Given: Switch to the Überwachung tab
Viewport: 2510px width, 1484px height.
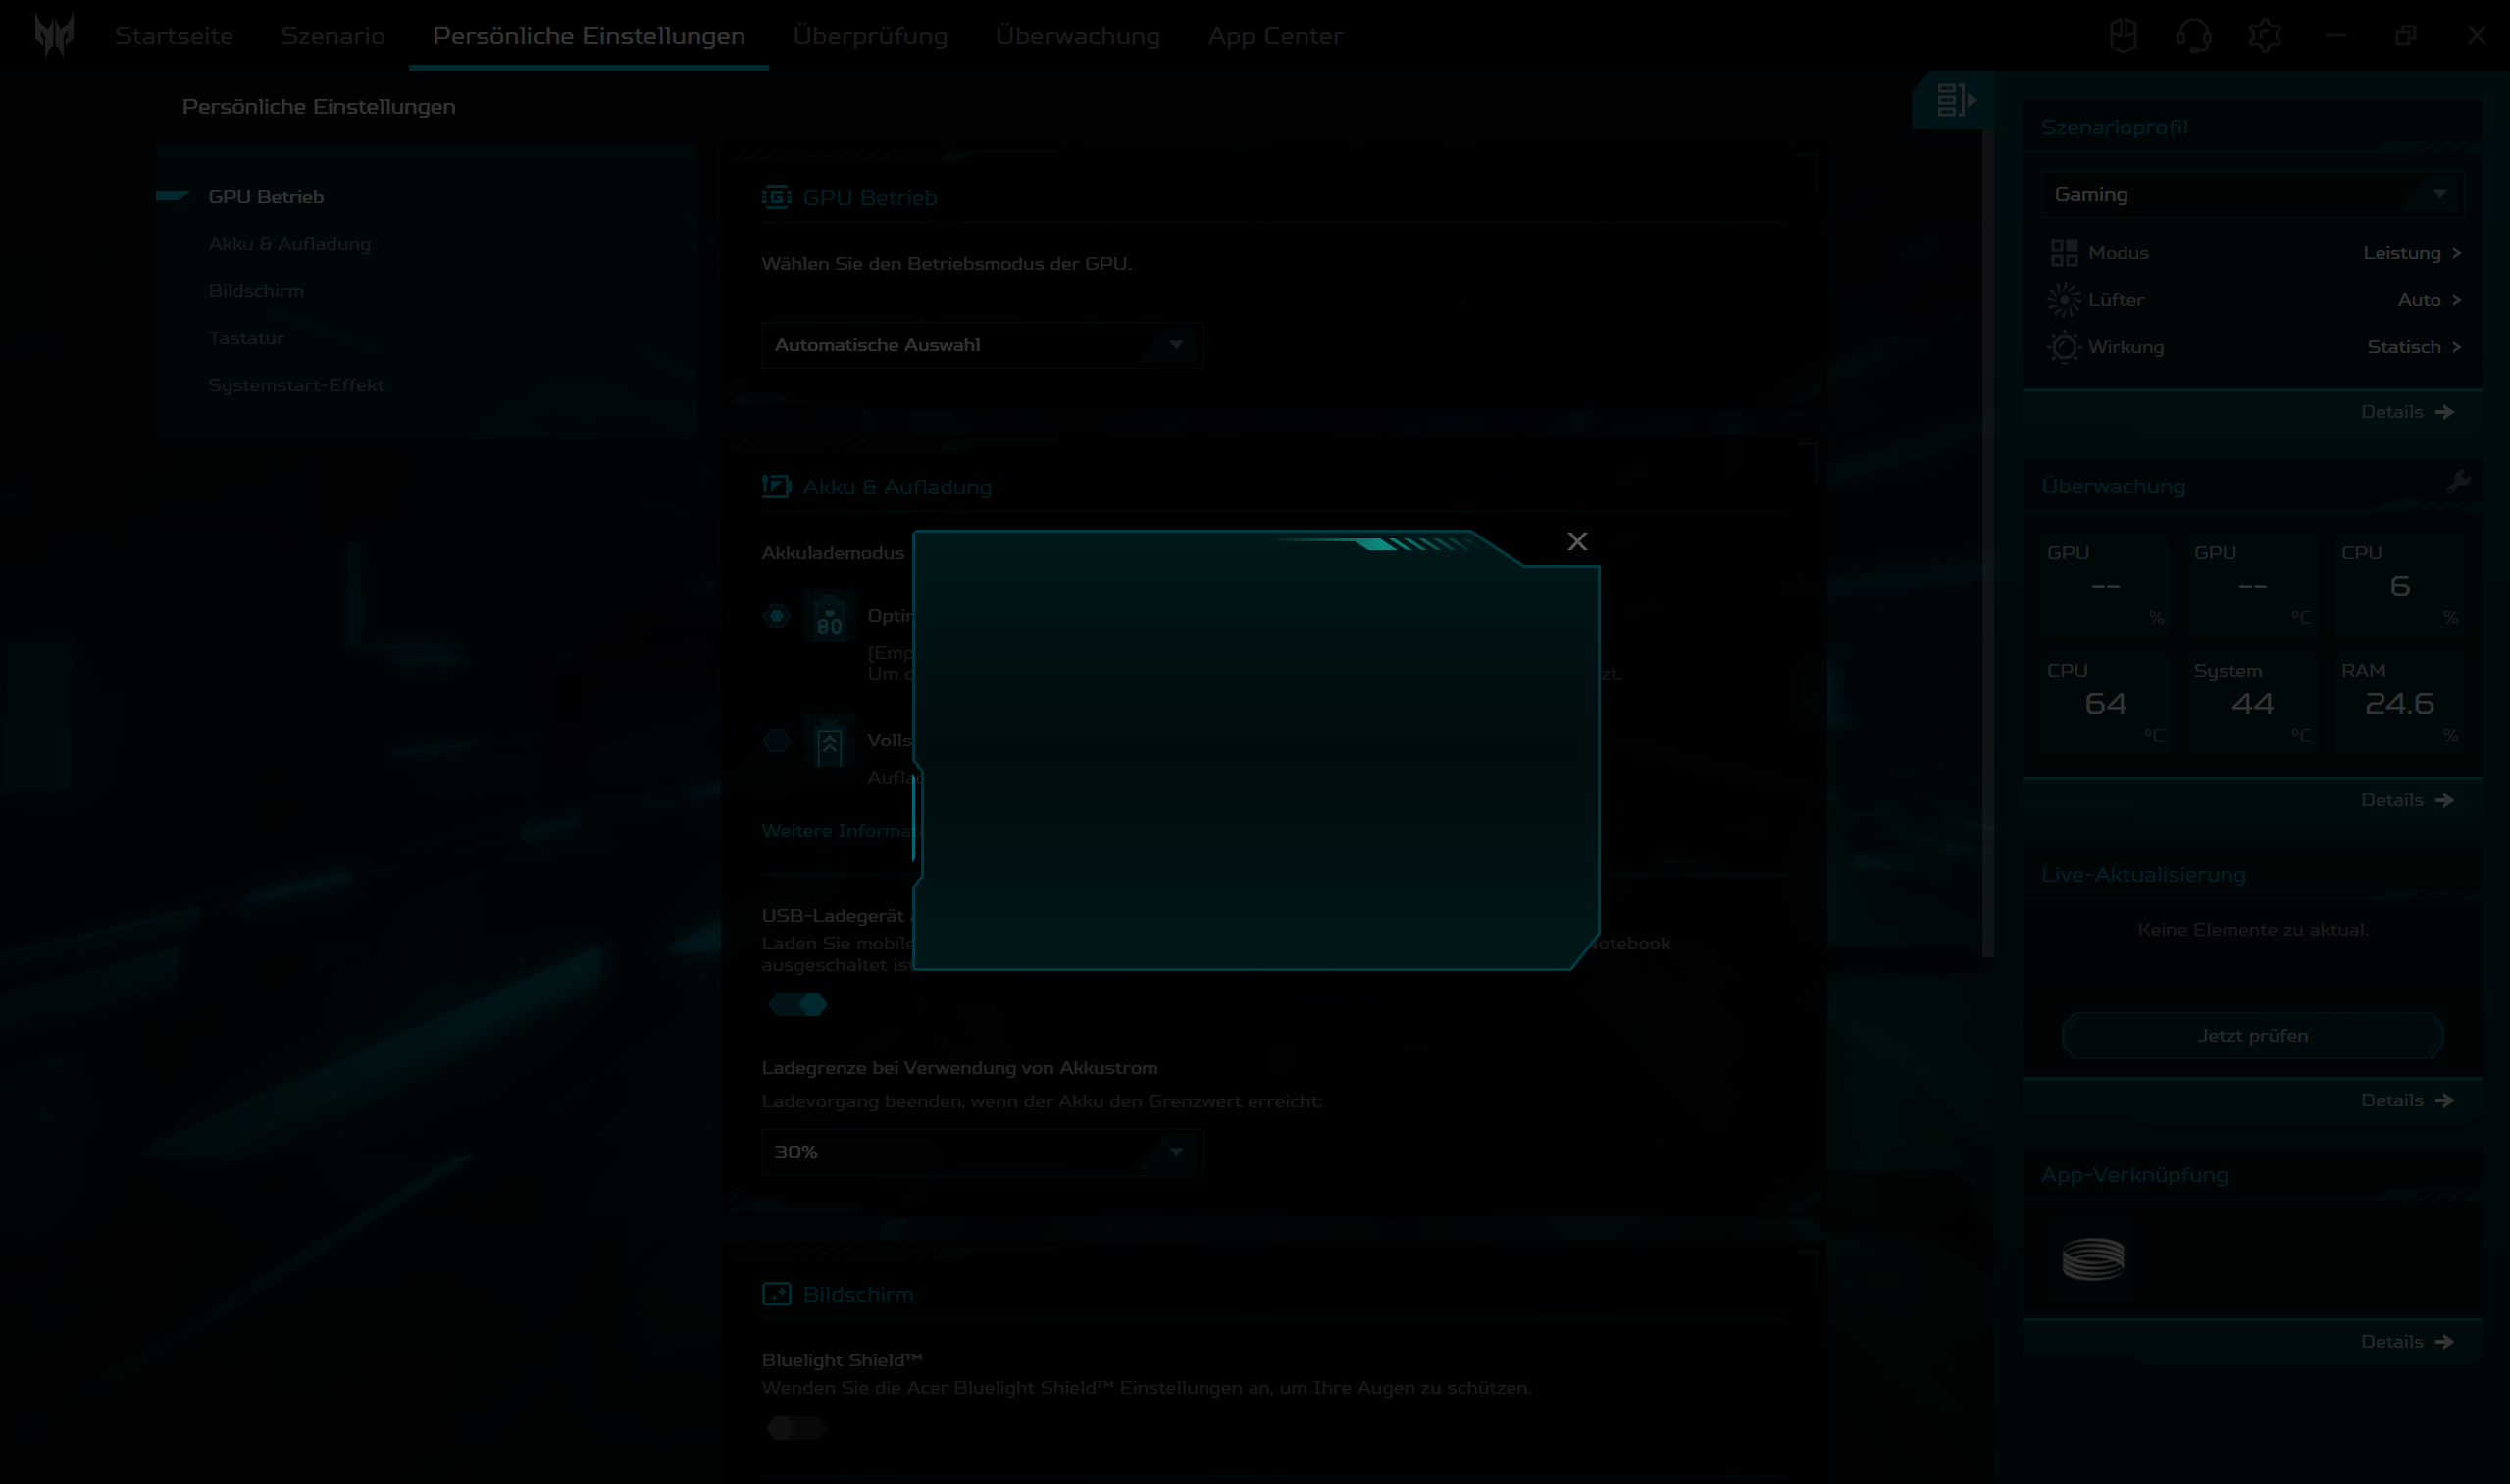Looking at the screenshot, I should [1078, 36].
